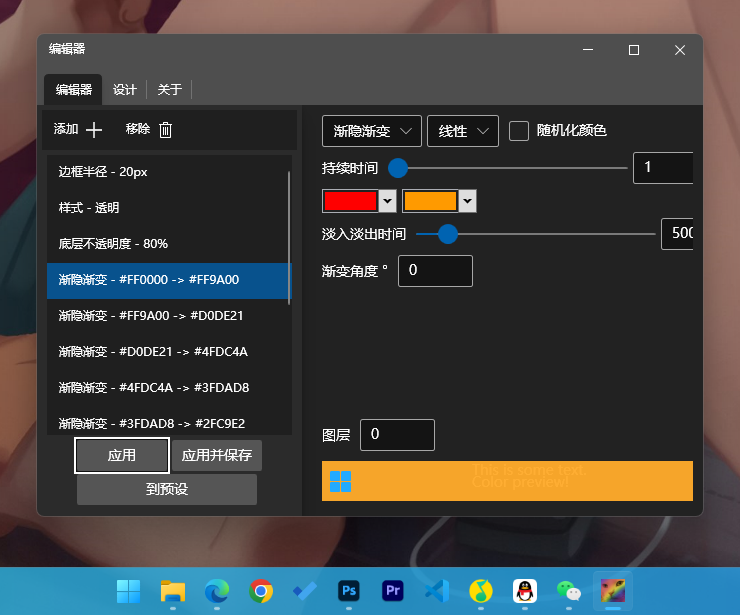The height and width of the screenshot is (615, 740).
Task: Open the 线性 interpolation dropdown
Action: [463, 131]
